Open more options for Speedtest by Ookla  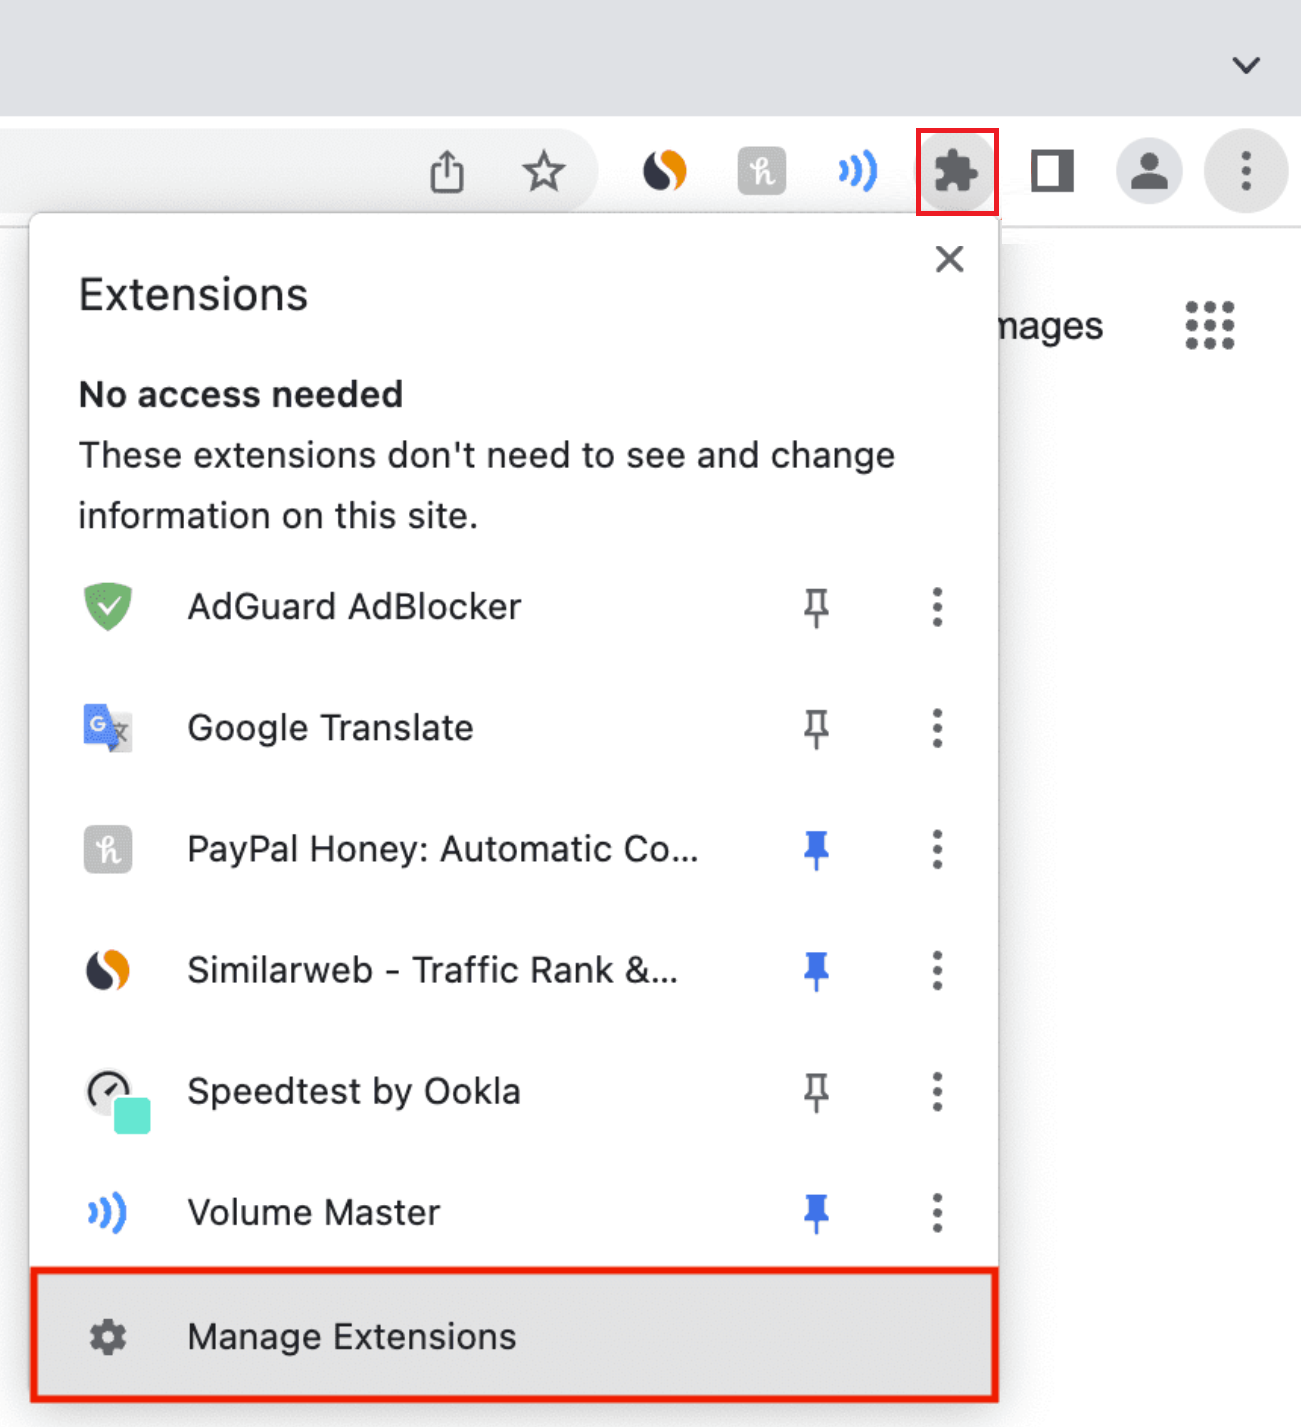pos(937,1092)
